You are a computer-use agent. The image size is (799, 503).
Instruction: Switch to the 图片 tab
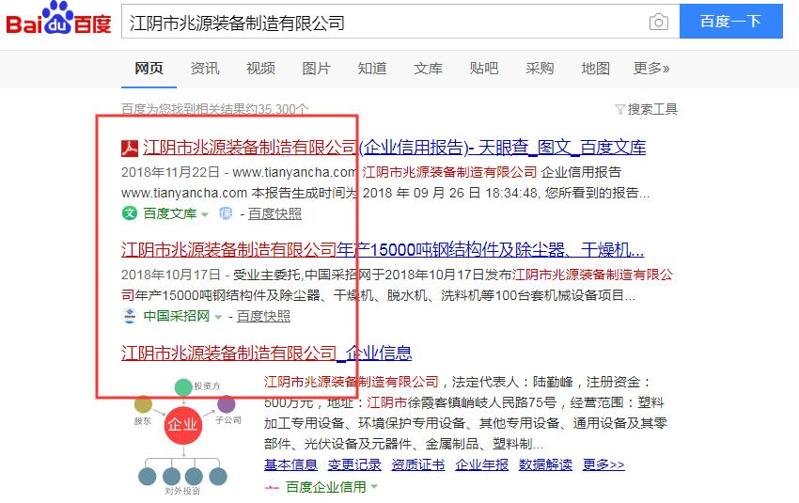point(316,68)
